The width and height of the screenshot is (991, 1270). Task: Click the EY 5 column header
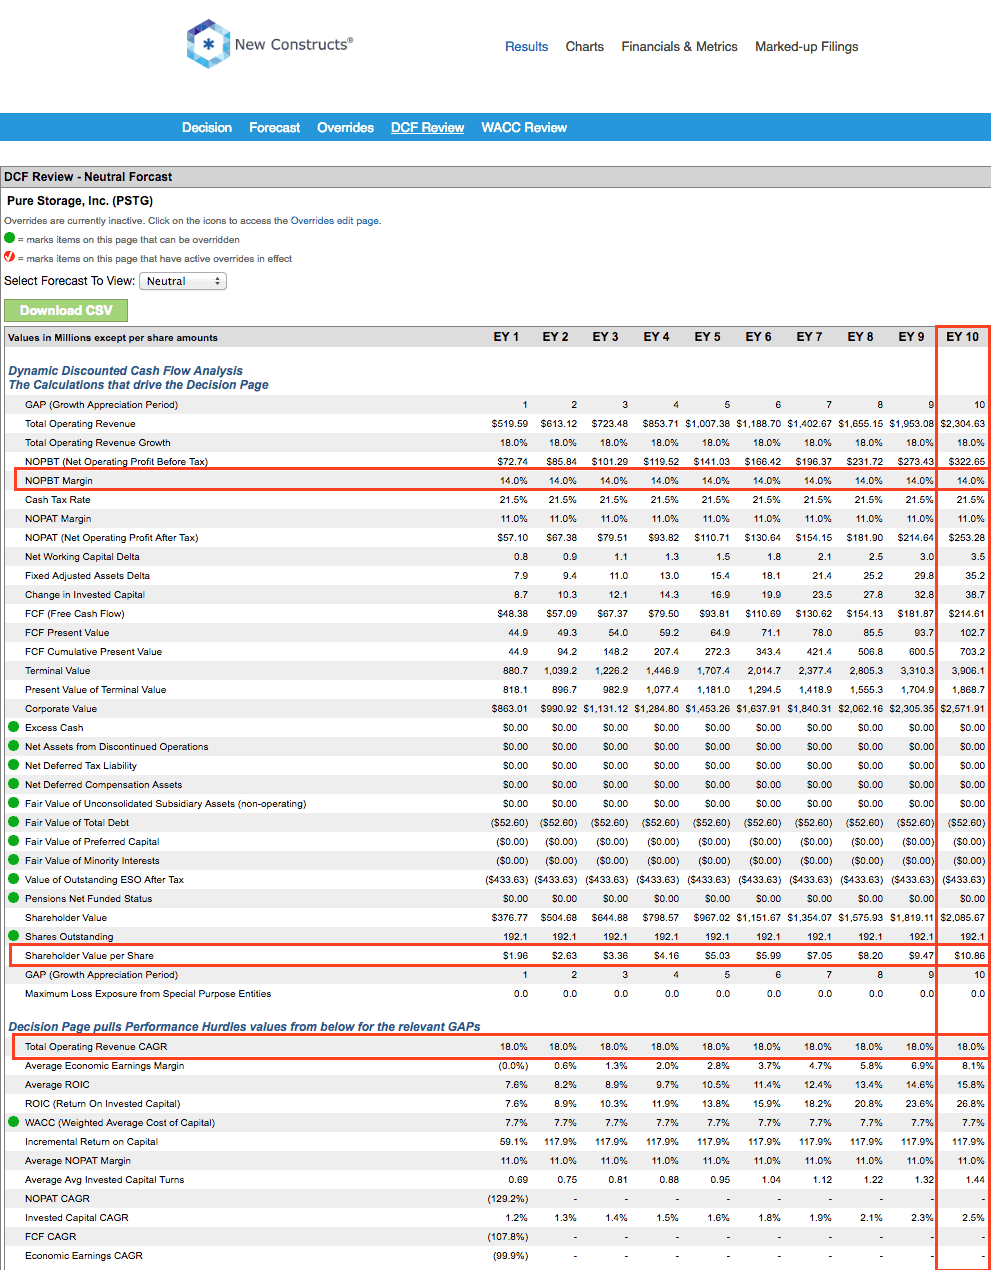tap(707, 337)
